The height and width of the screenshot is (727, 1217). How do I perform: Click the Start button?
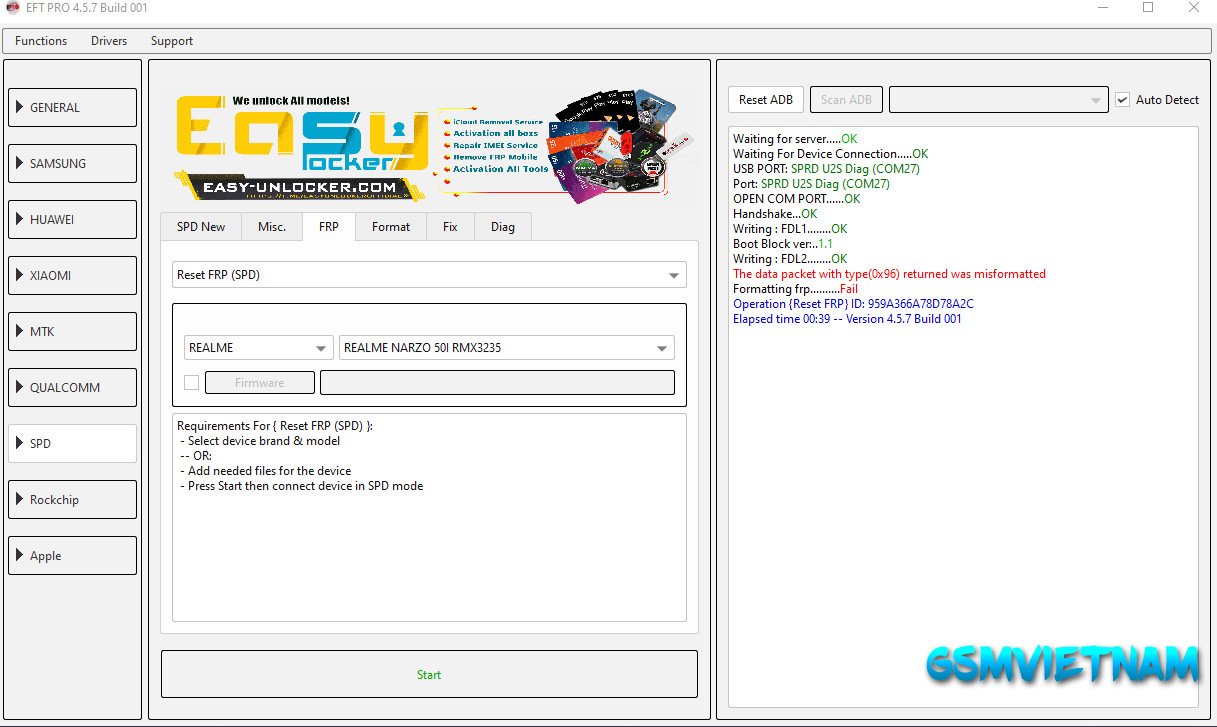pos(429,674)
